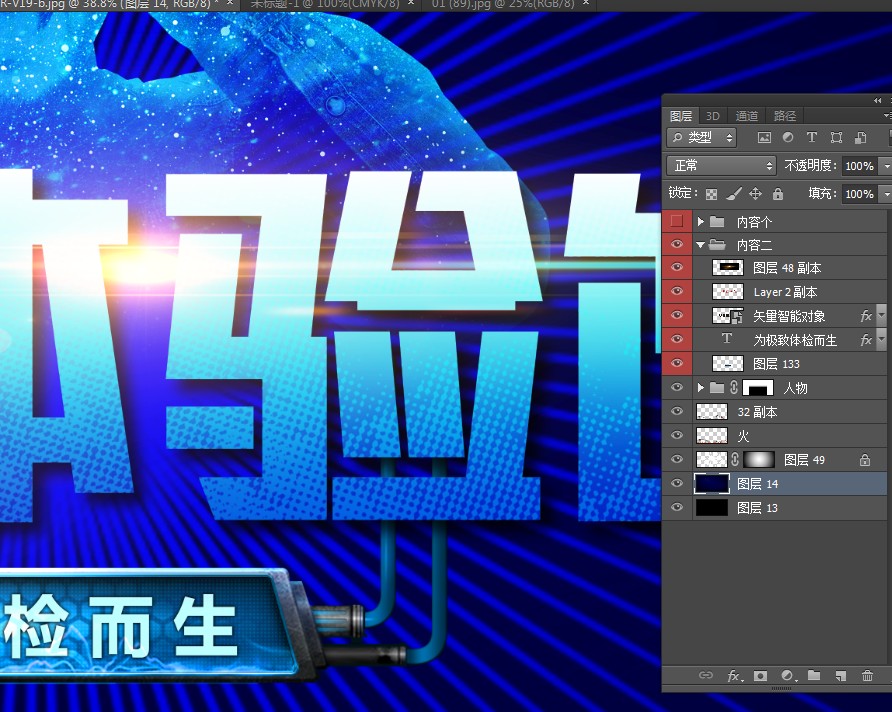Add layer mask icon at panel bottom
Screen dimensions: 892x712
pyautogui.click(x=760, y=676)
